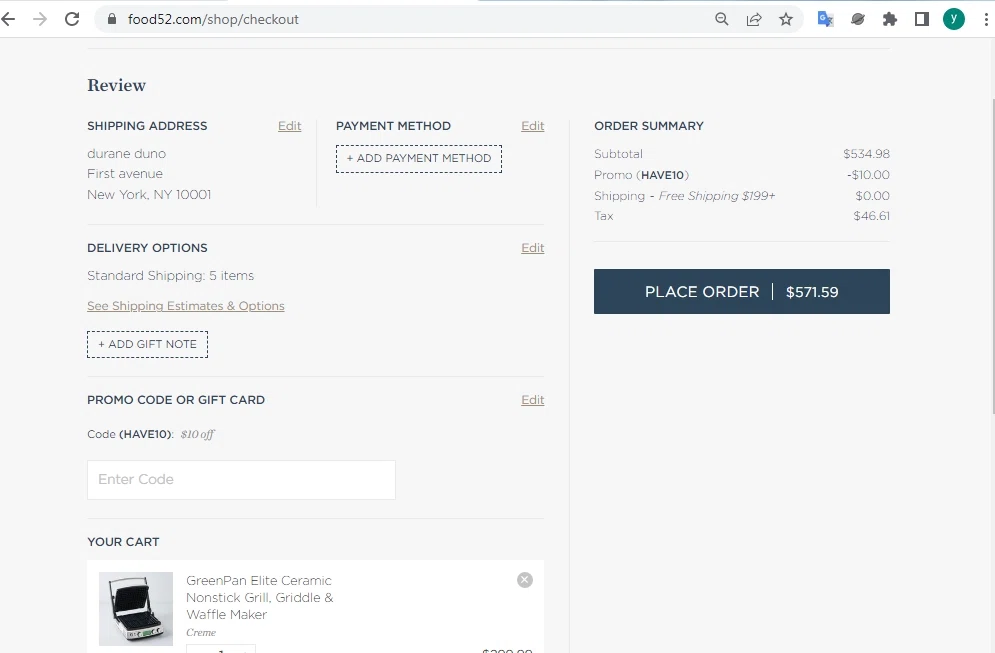The image size is (995, 653).
Task: Select 'Standard Shipping: 5 items' text
Action: click(x=170, y=275)
